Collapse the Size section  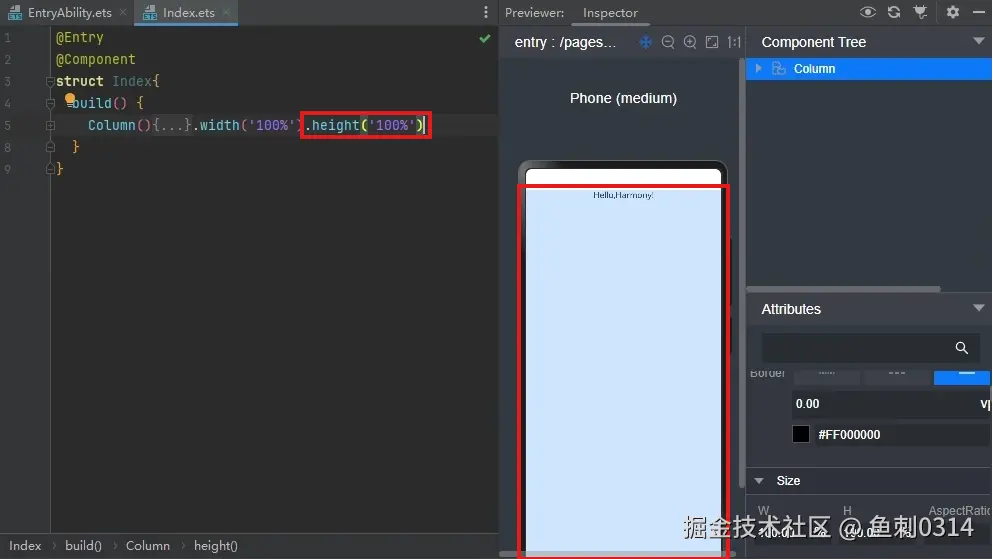[759, 481]
